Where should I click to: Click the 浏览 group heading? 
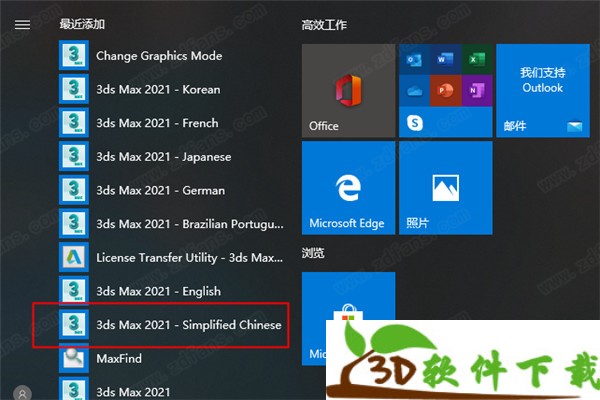click(313, 253)
